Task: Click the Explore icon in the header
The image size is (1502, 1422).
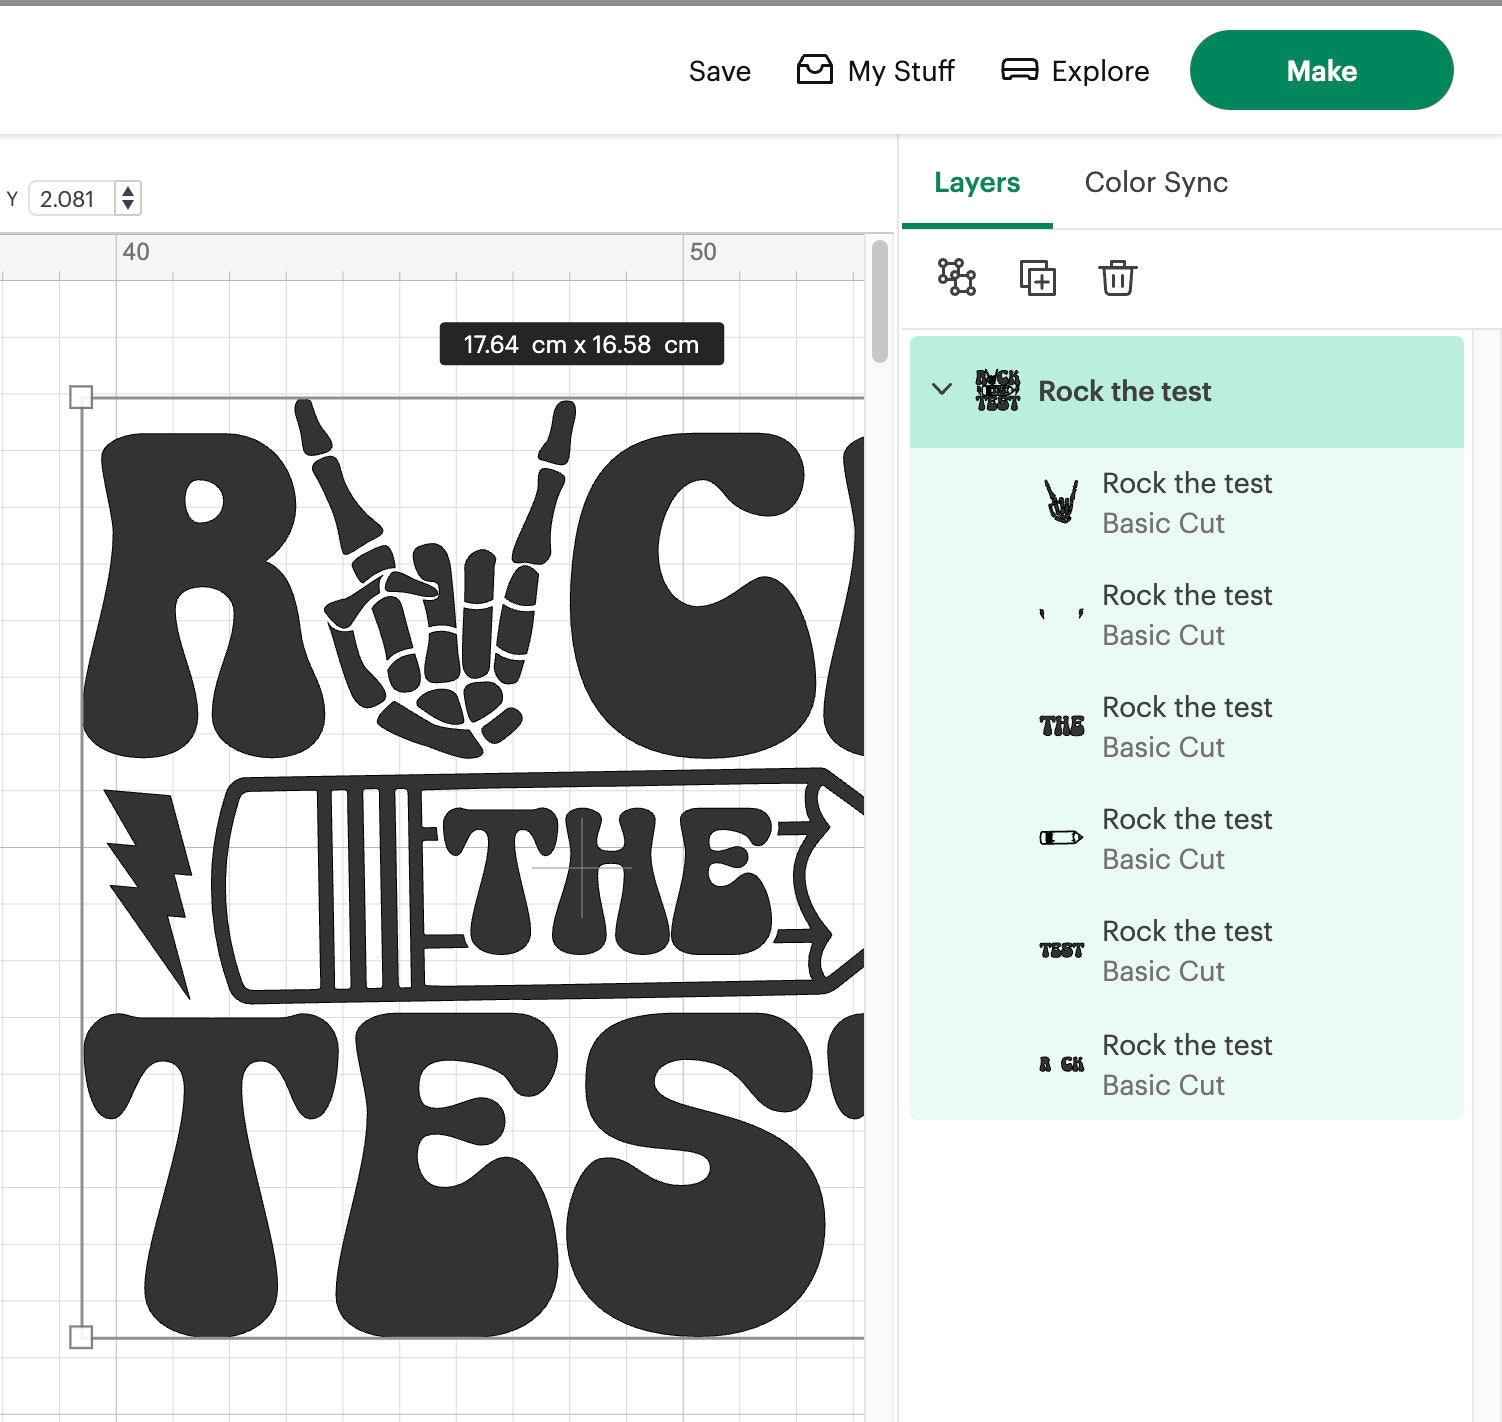Action: click(1019, 70)
